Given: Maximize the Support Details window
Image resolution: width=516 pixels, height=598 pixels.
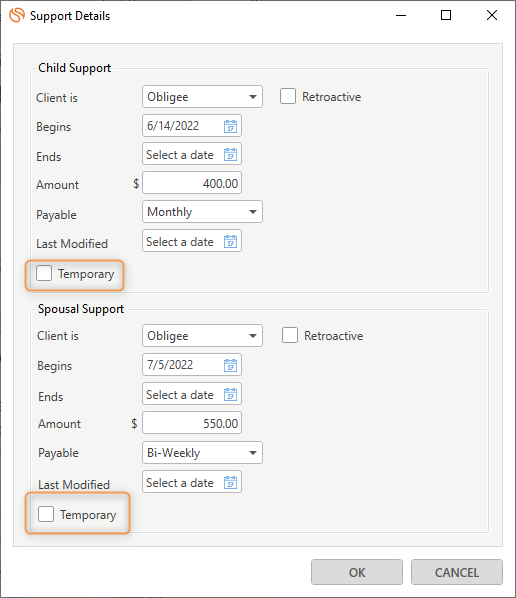Looking at the screenshot, I should [x=446, y=15].
